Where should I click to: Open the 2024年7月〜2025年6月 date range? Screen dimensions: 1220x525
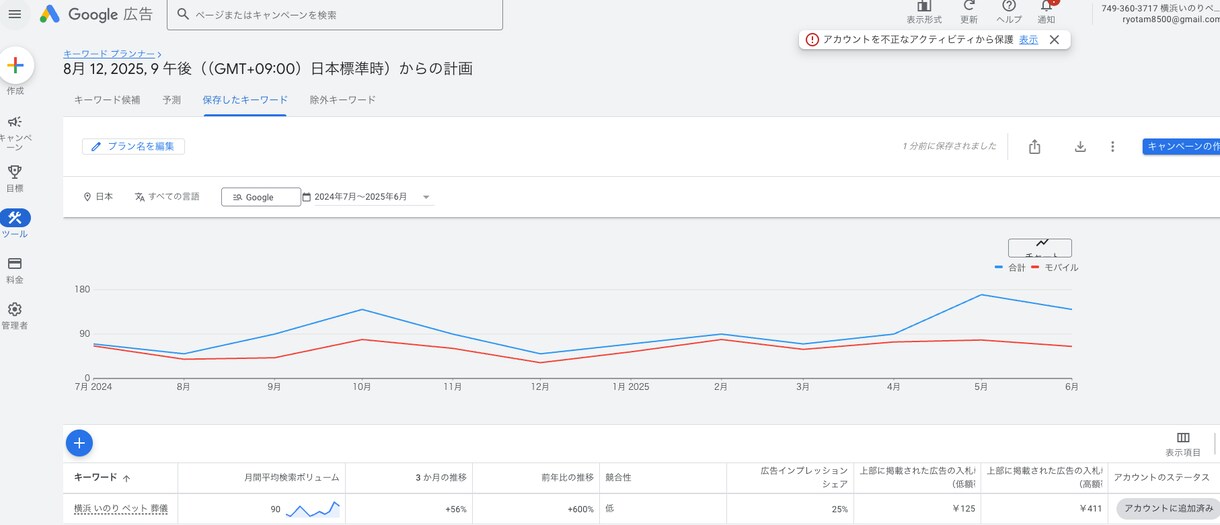[x=360, y=197]
